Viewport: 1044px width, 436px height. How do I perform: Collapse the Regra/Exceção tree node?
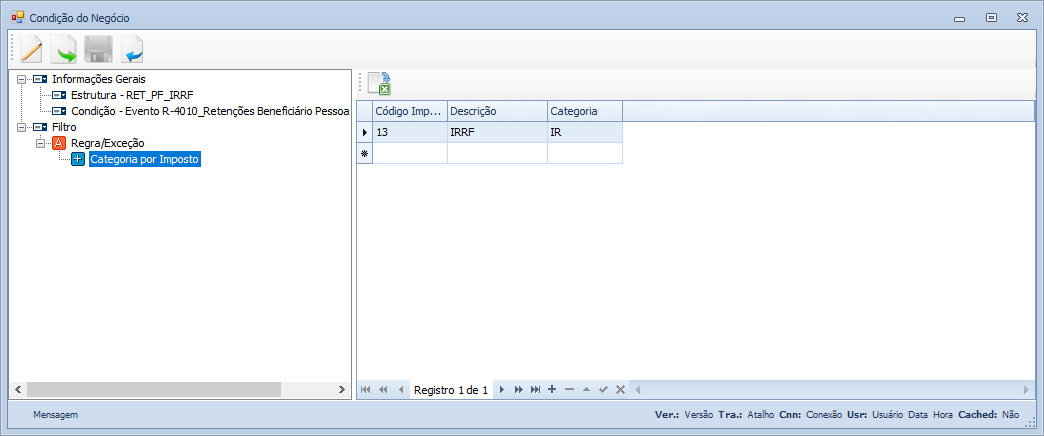tap(41, 143)
